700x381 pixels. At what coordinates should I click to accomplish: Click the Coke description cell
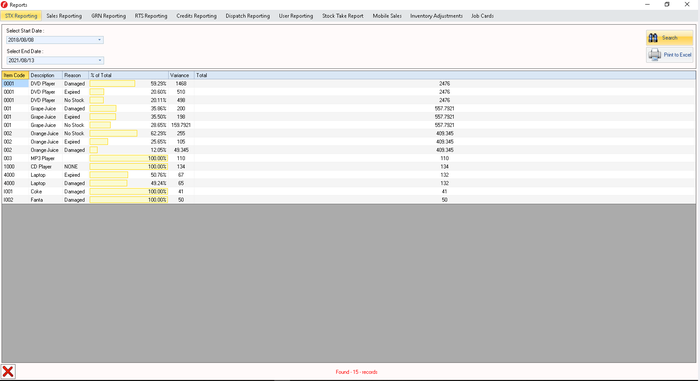pos(46,192)
